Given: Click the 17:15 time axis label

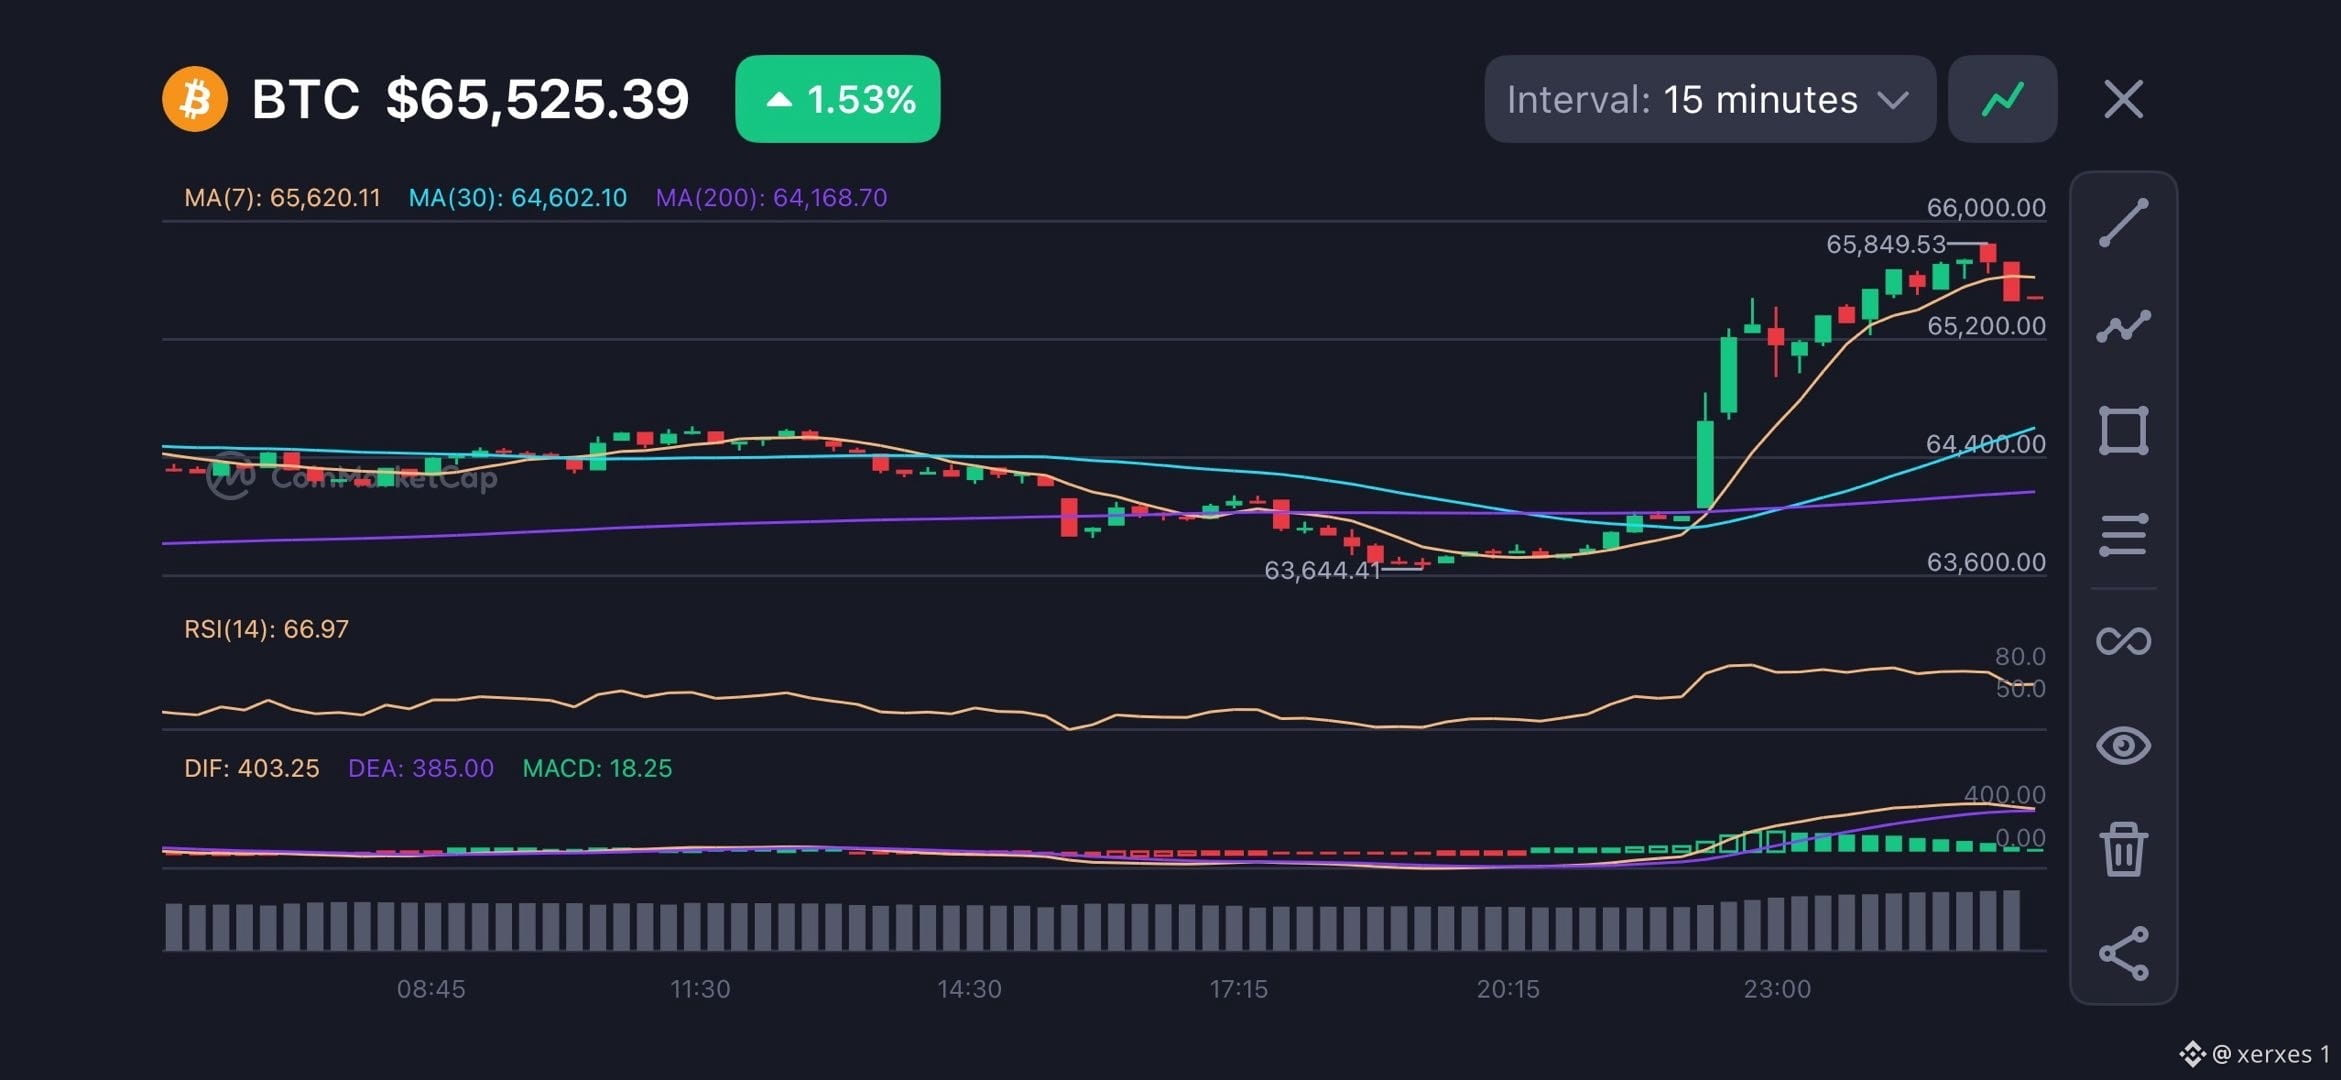Looking at the screenshot, I should point(1238,989).
